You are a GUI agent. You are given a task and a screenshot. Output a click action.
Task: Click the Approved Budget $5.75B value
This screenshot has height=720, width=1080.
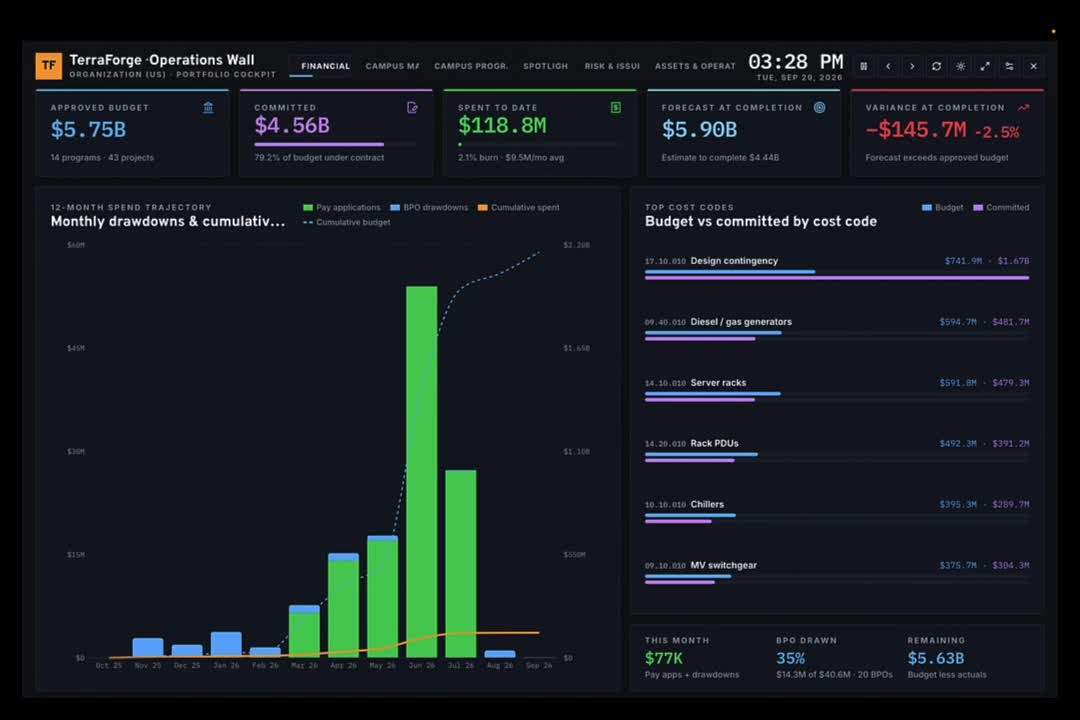coord(88,130)
